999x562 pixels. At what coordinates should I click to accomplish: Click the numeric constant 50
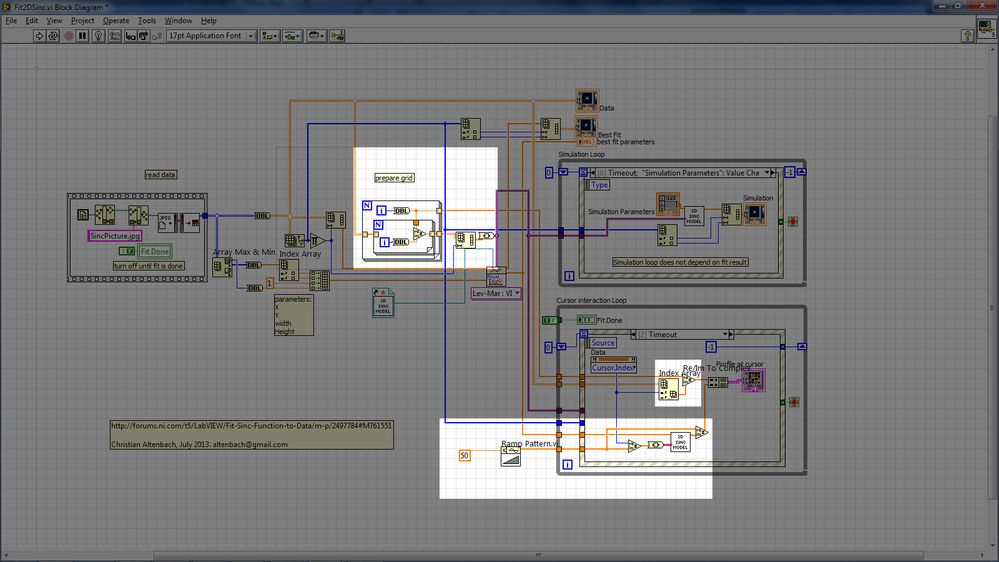coord(464,455)
